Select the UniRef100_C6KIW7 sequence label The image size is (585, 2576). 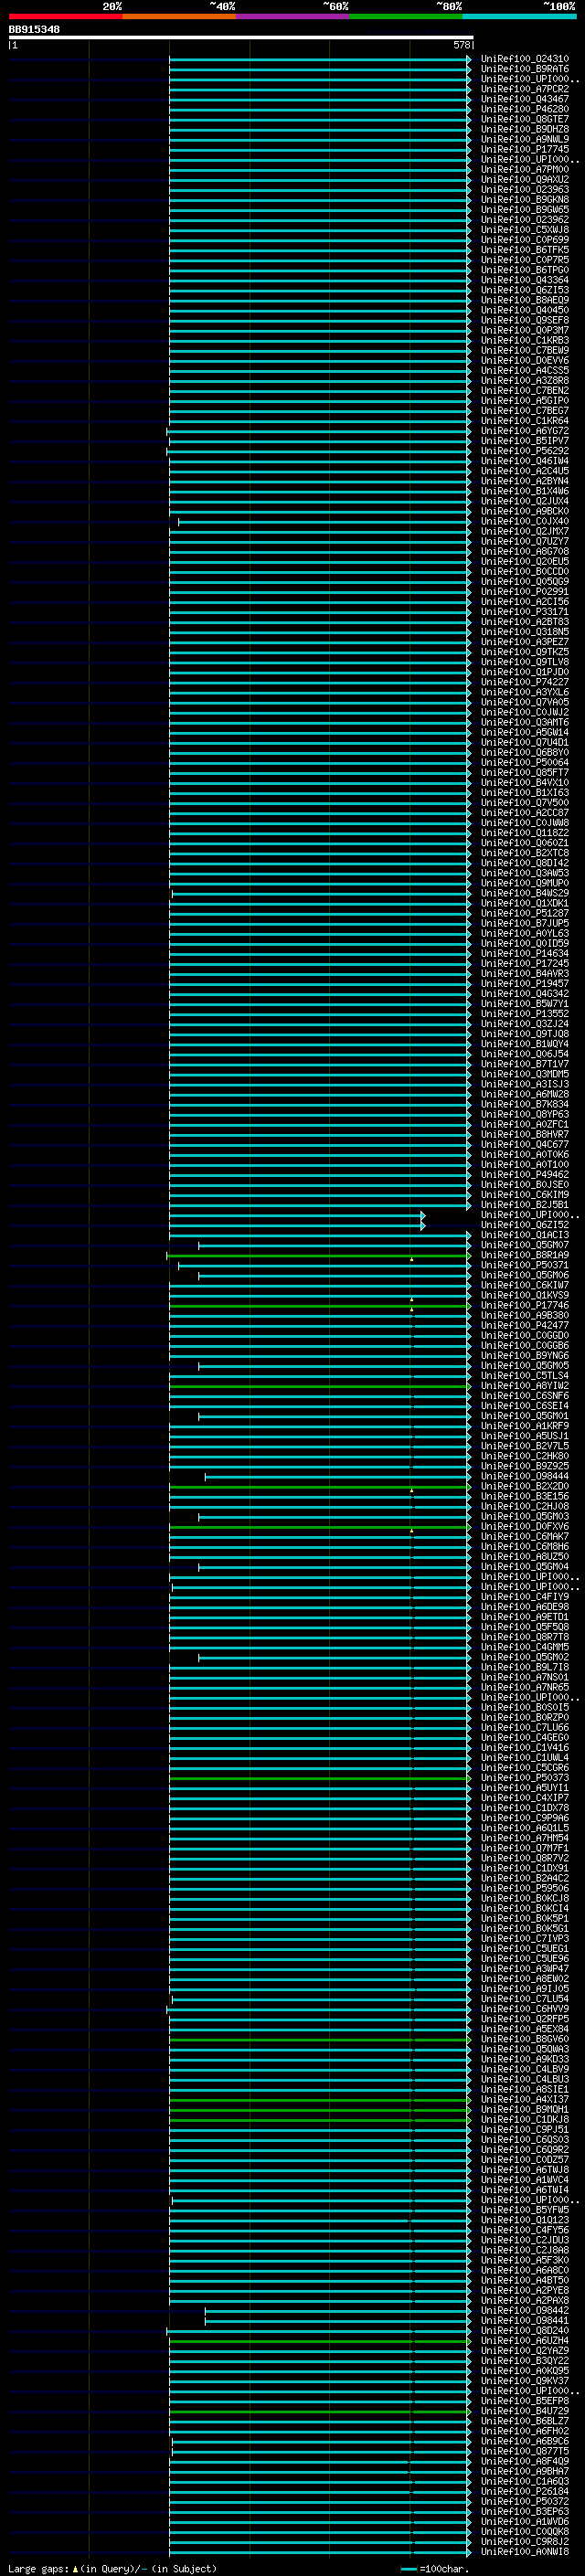pos(525,1285)
